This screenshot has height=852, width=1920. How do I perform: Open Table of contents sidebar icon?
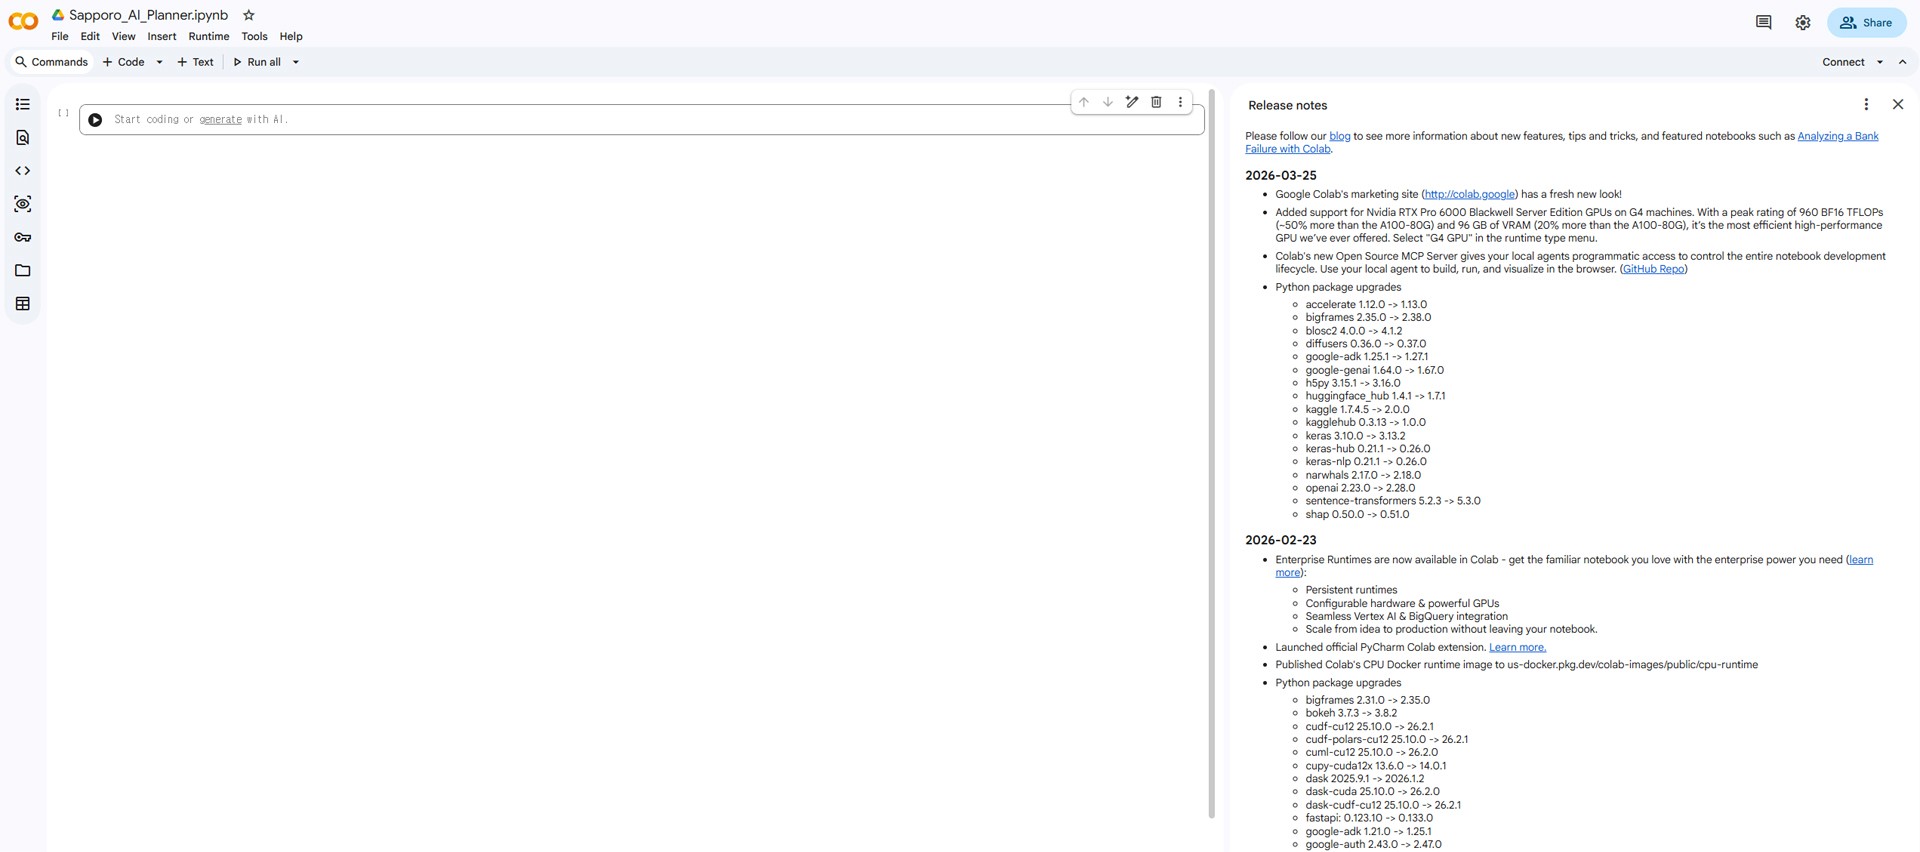click(23, 104)
